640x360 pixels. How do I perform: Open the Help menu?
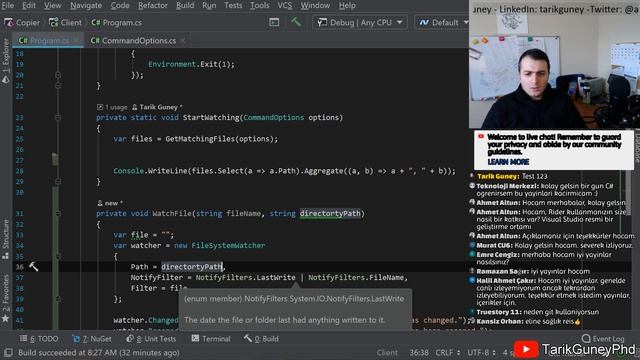347,5
